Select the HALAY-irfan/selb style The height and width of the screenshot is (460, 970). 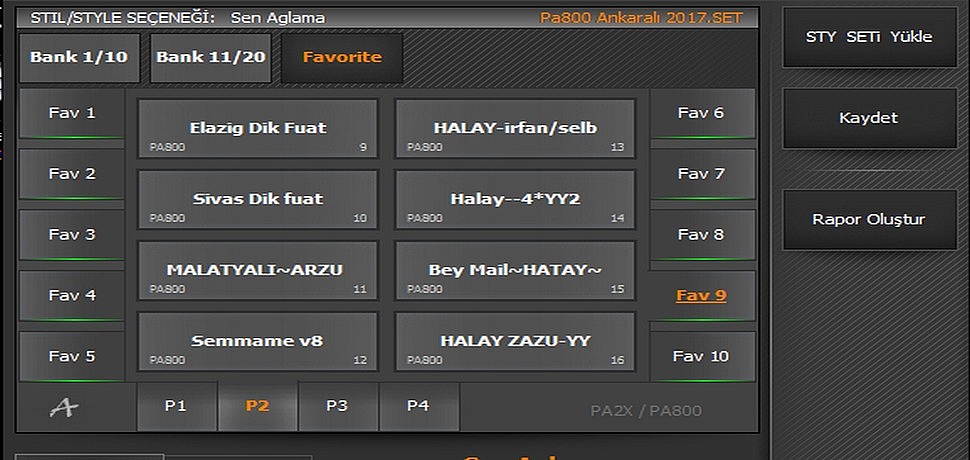click(x=515, y=129)
